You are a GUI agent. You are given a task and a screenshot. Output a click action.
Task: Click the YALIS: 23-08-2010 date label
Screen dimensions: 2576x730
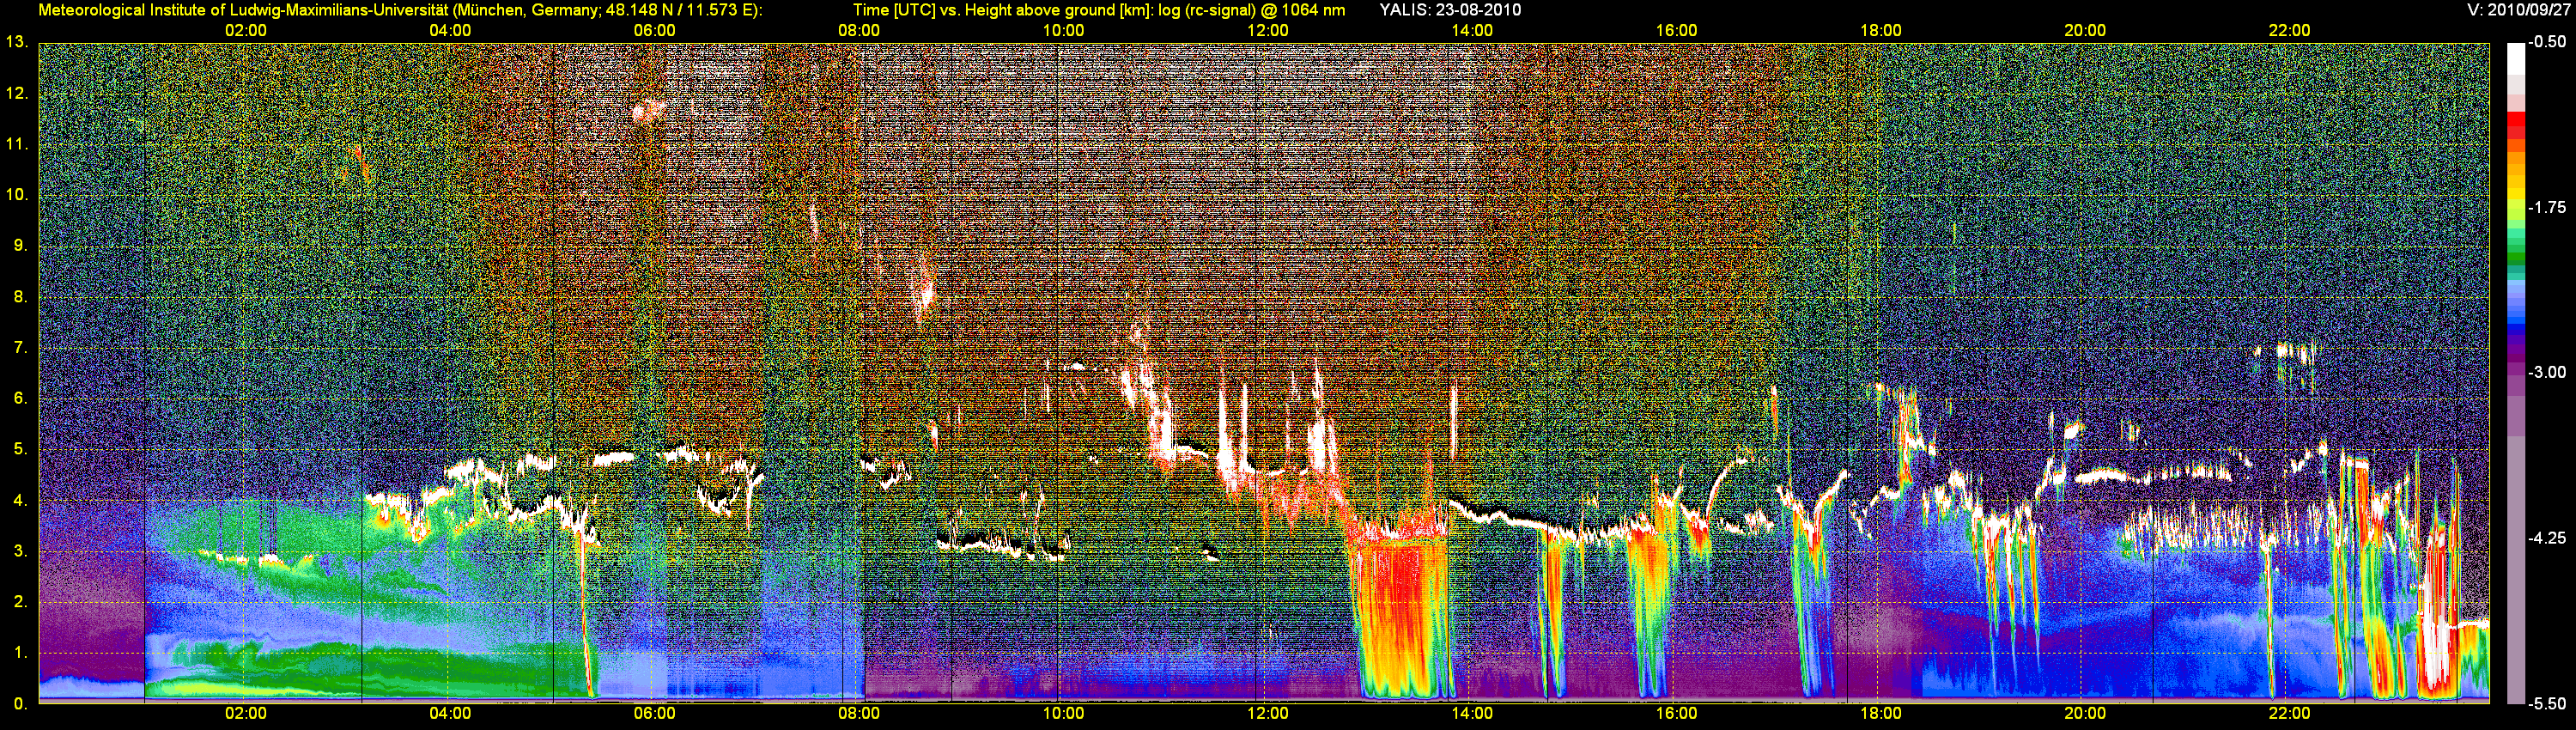(x=1450, y=10)
